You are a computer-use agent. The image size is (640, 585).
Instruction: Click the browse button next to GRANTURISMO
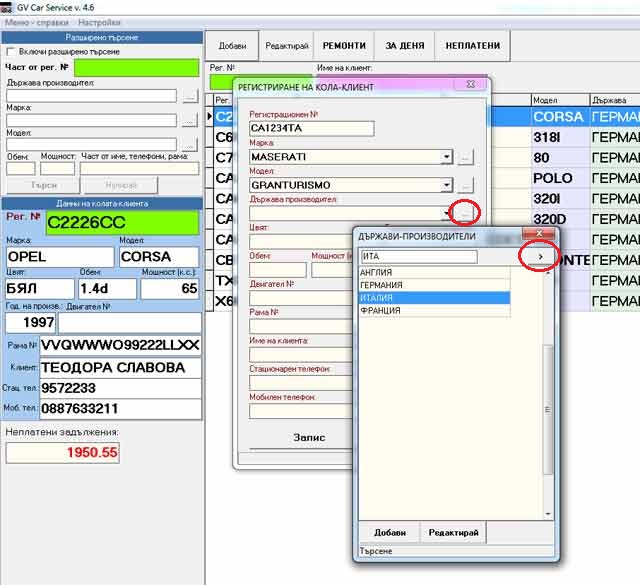(465, 185)
